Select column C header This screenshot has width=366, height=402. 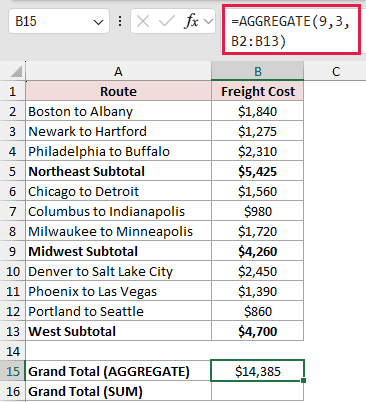tap(335, 71)
